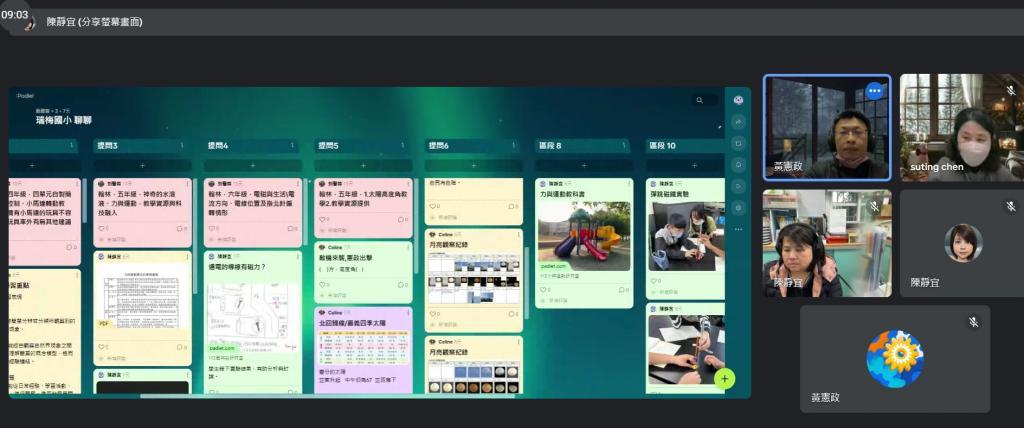Click the share arrow icon in Padlet sidebar

coord(738,121)
